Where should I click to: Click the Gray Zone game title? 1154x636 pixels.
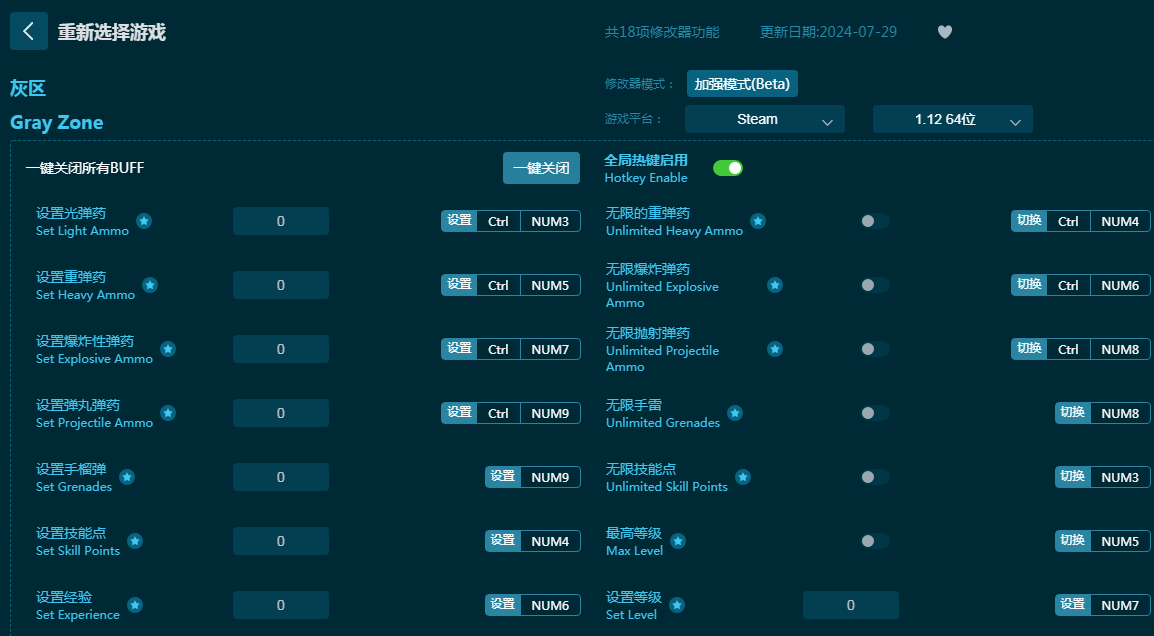click(x=57, y=122)
